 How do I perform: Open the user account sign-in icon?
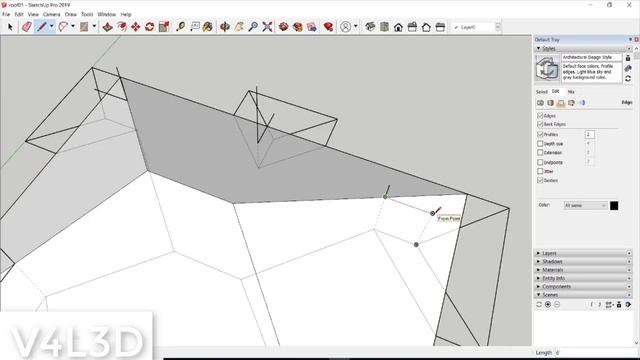(345, 27)
